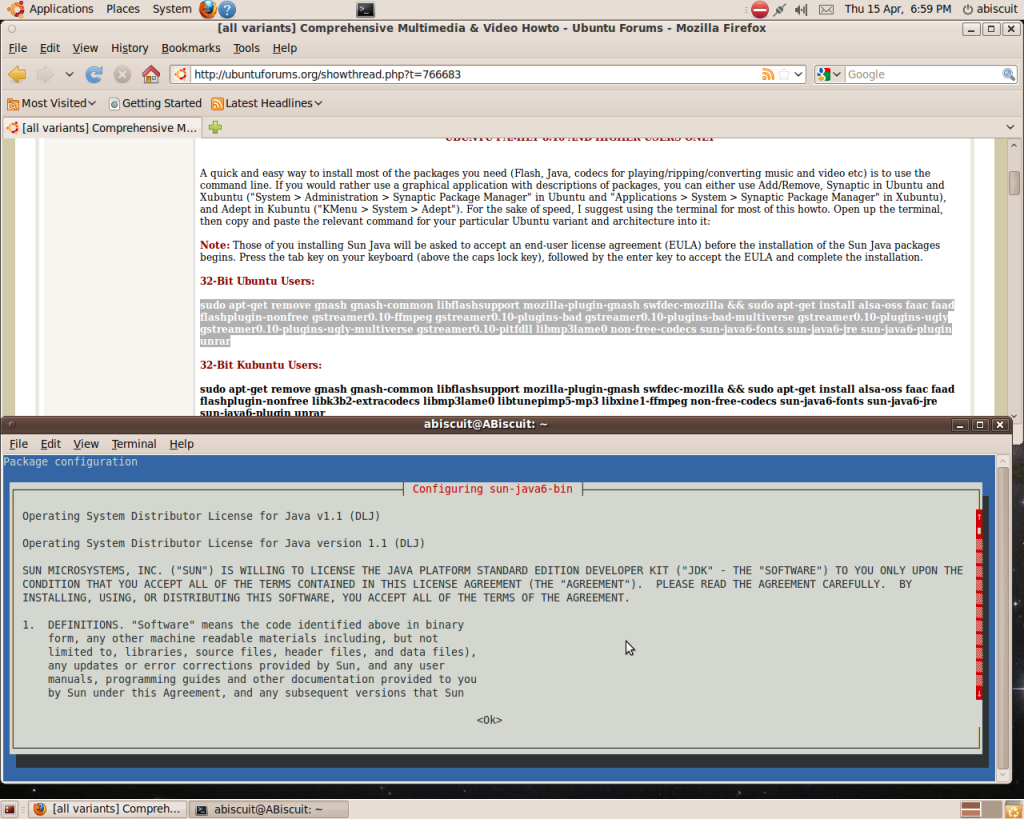Launch Firefox from the top panel icon
This screenshot has height=819, width=1024.
208,9
